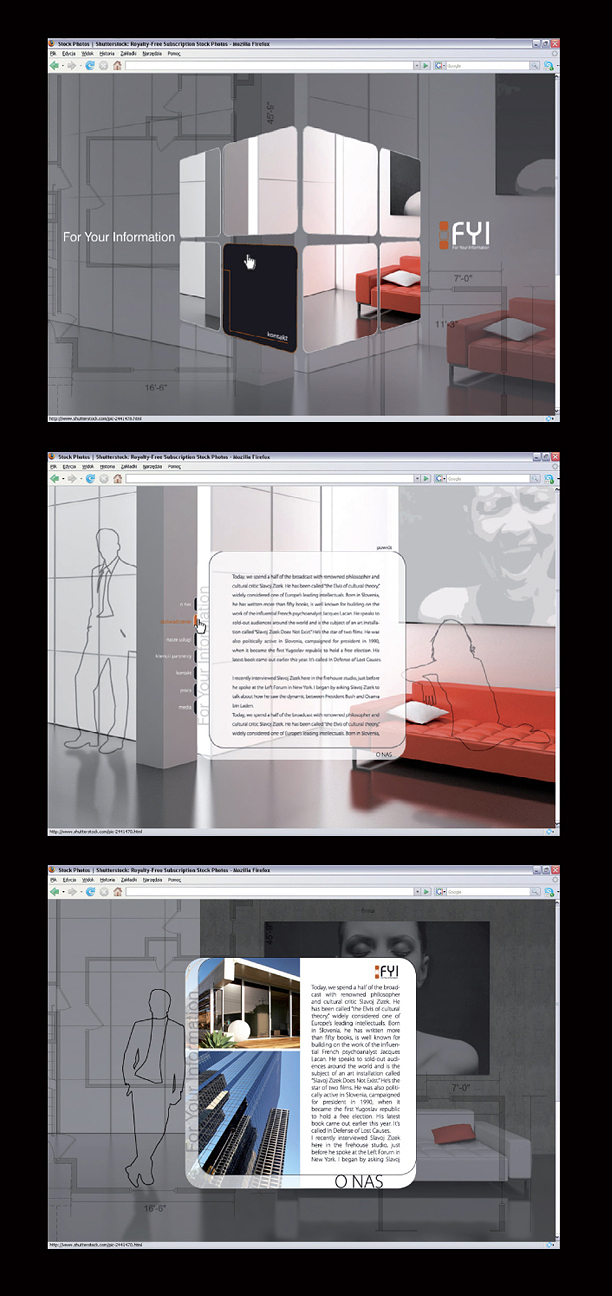Go to Home in the top browser window

tap(117, 66)
